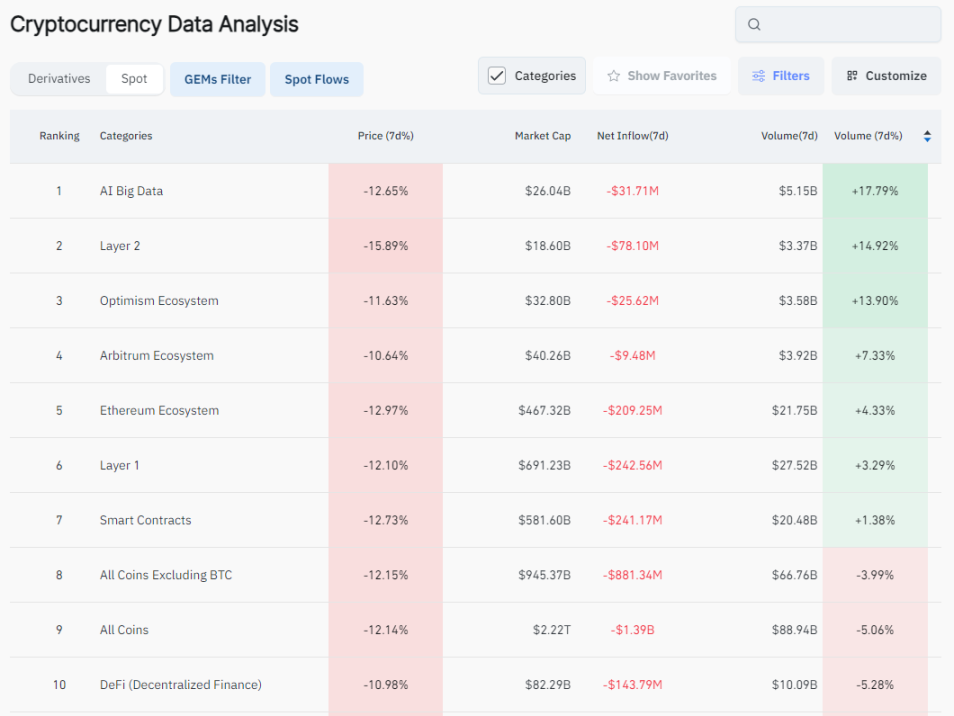Click the search magnifier icon

tap(755, 25)
